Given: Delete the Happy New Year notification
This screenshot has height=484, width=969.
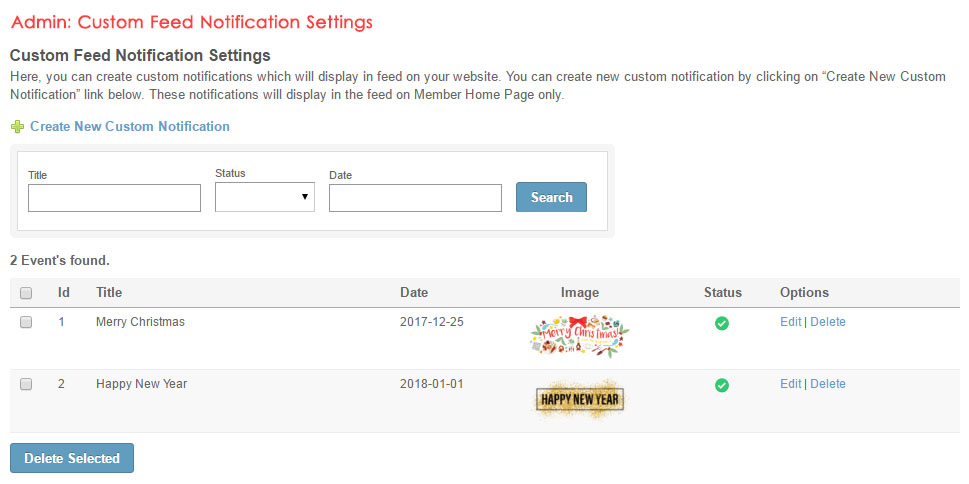Looking at the screenshot, I should pyautogui.click(x=828, y=384).
